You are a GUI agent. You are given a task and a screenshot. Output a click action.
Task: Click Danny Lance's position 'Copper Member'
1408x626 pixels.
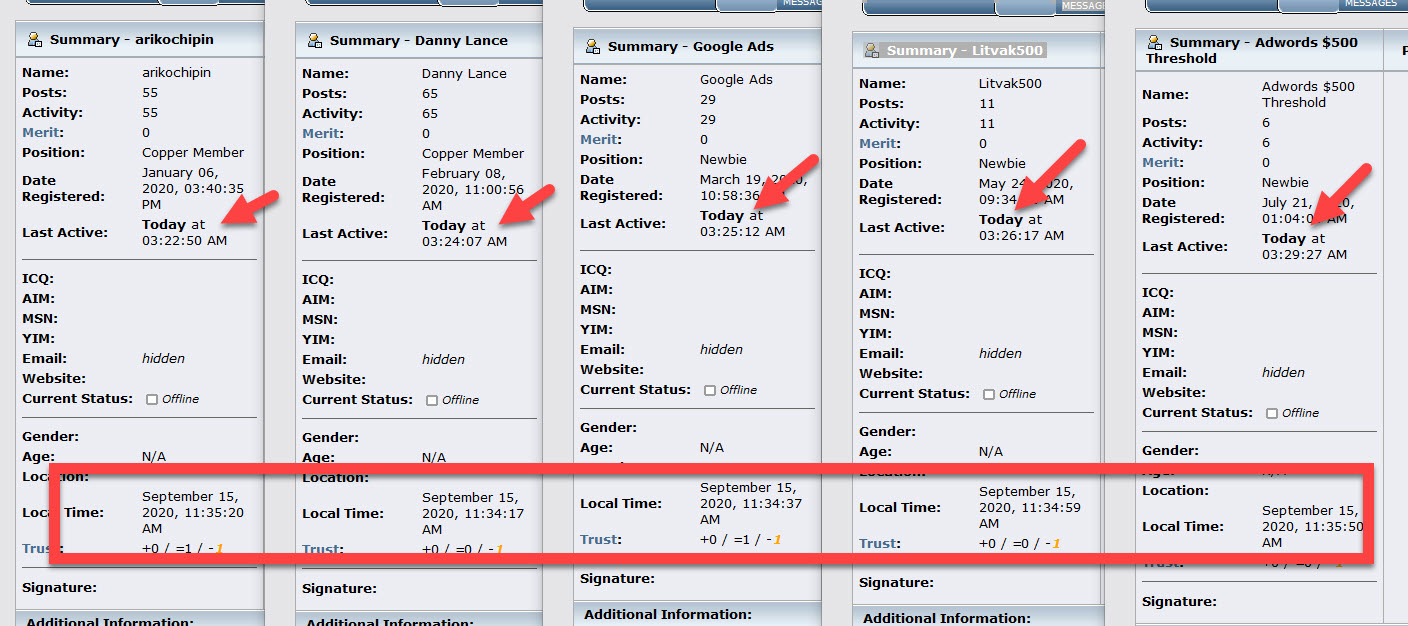pos(473,154)
